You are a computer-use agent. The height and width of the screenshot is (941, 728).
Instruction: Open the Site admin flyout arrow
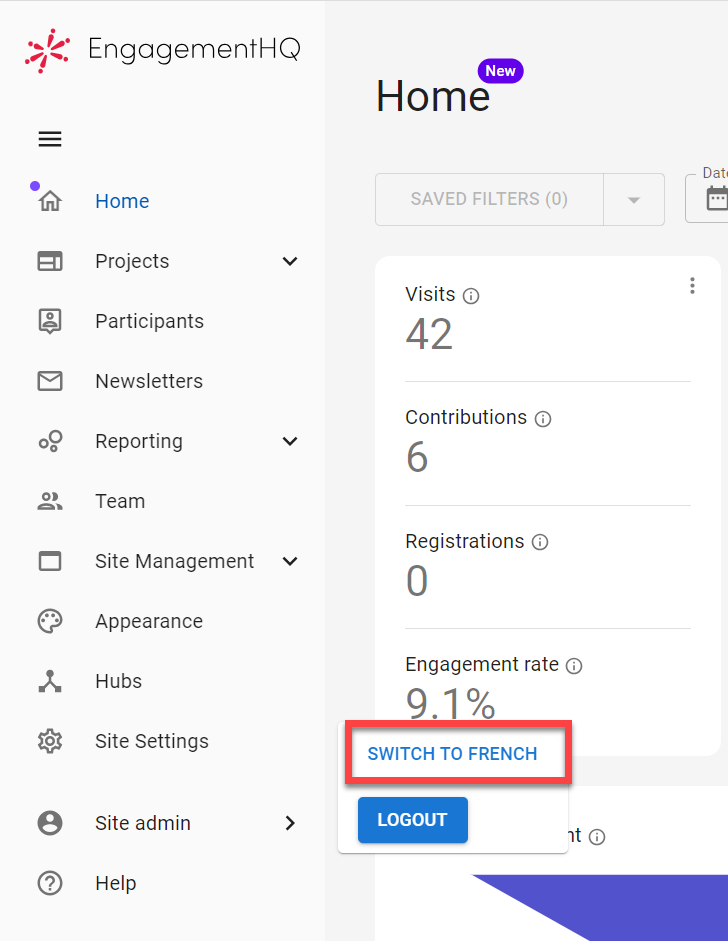pos(290,823)
